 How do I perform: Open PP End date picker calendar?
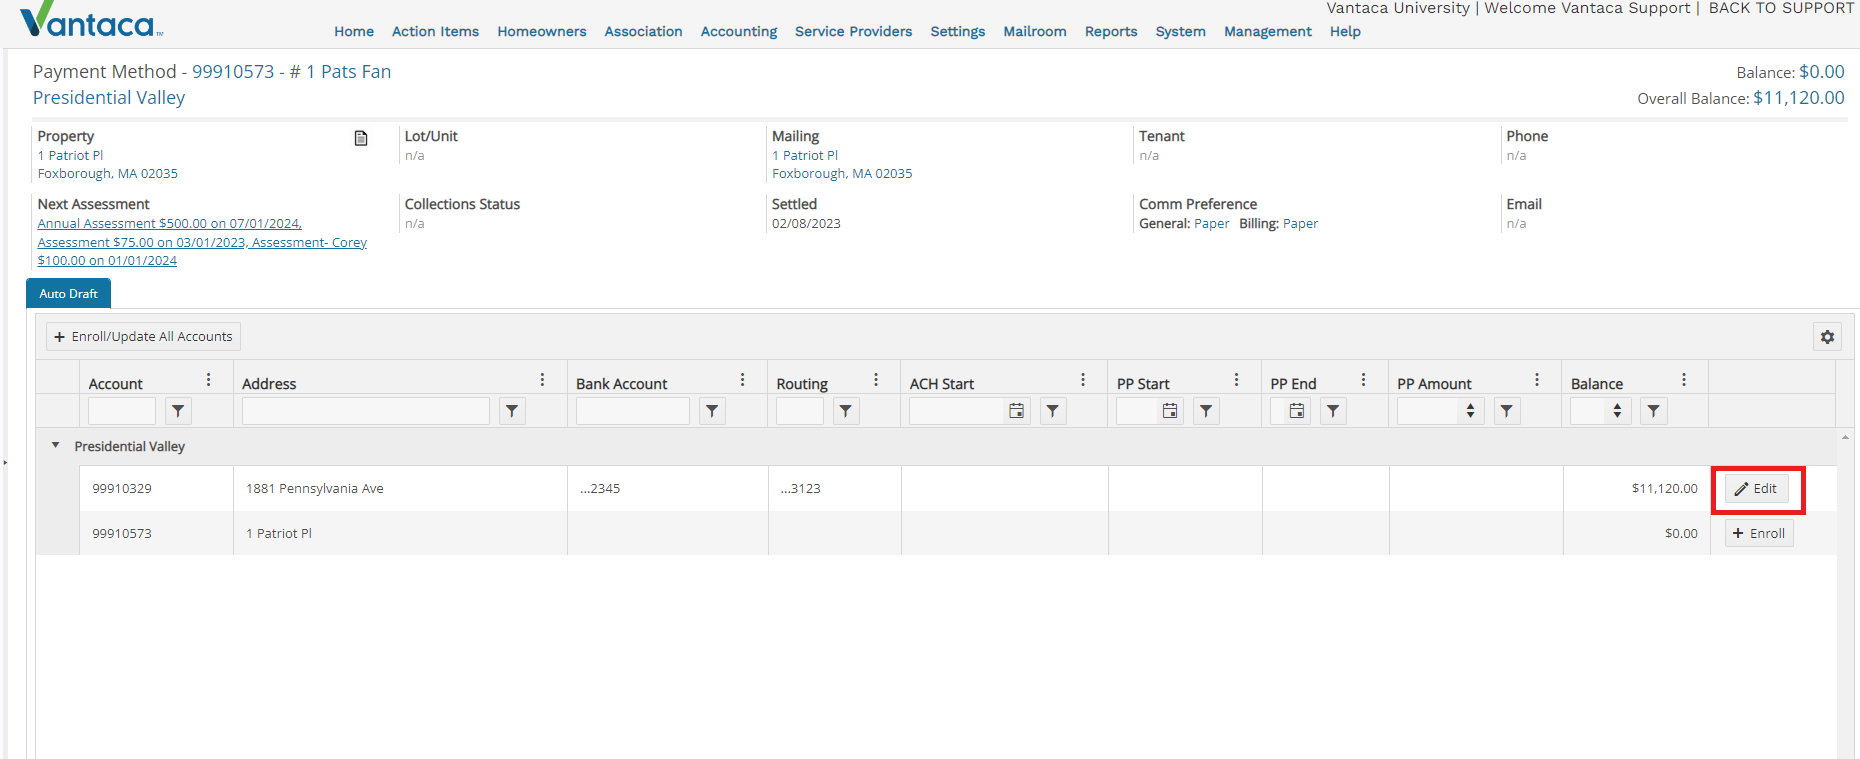pos(1297,411)
